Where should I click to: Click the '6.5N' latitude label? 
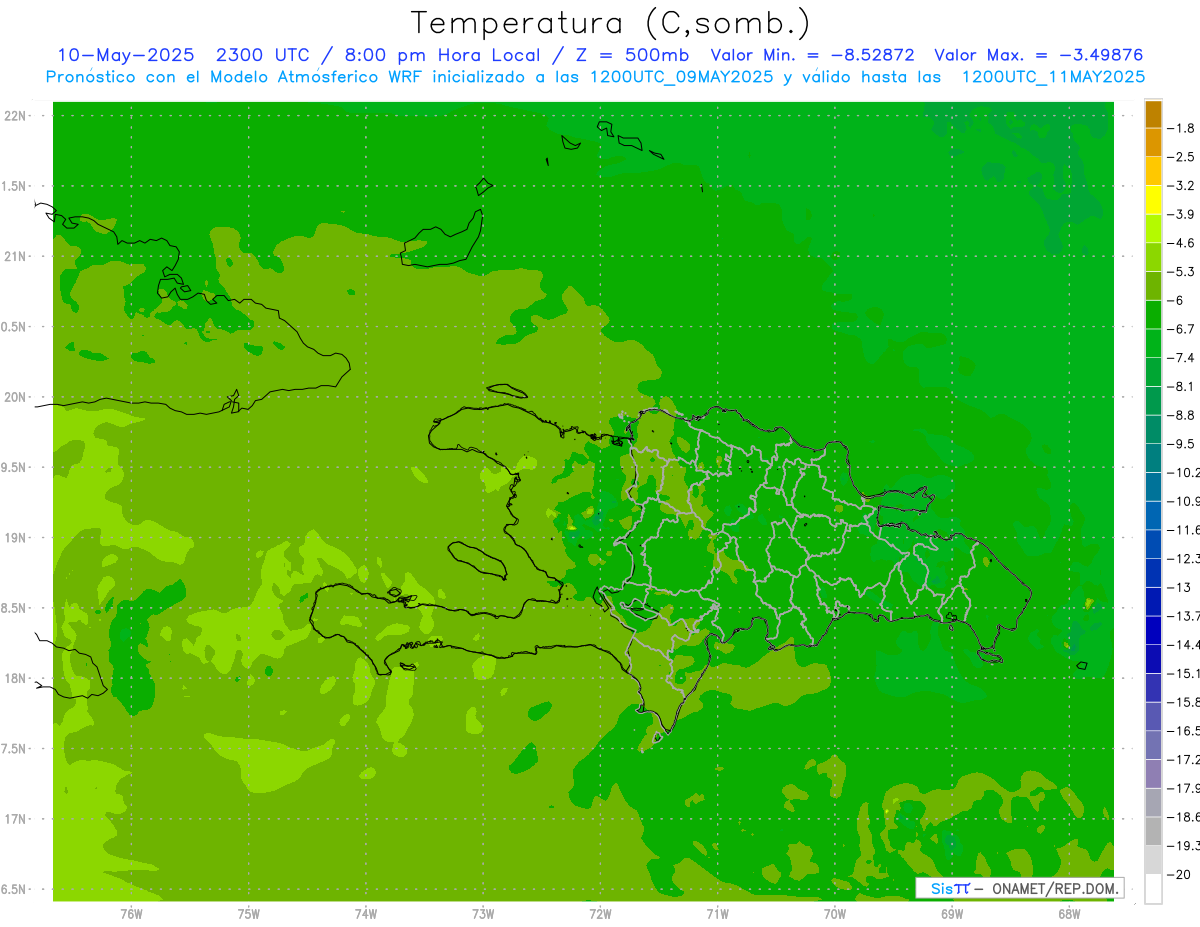(14, 889)
